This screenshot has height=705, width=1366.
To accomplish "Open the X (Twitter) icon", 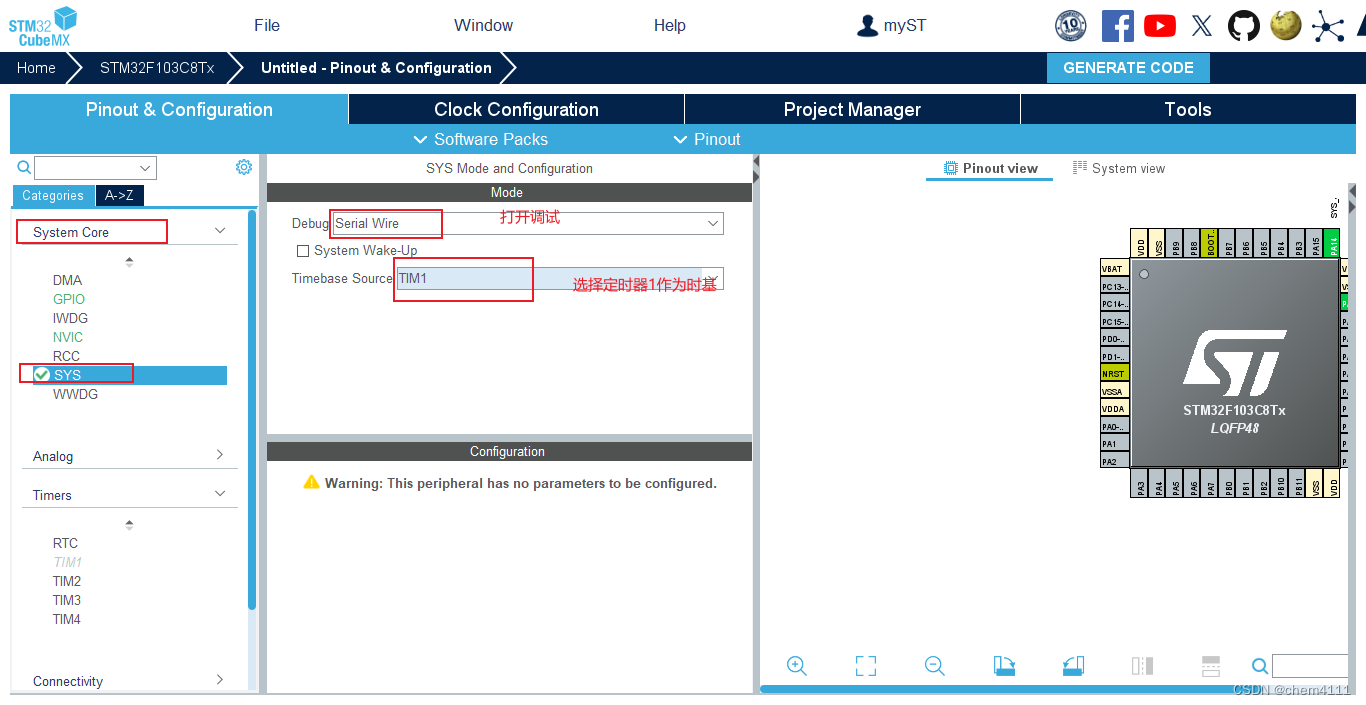I will pos(1202,26).
